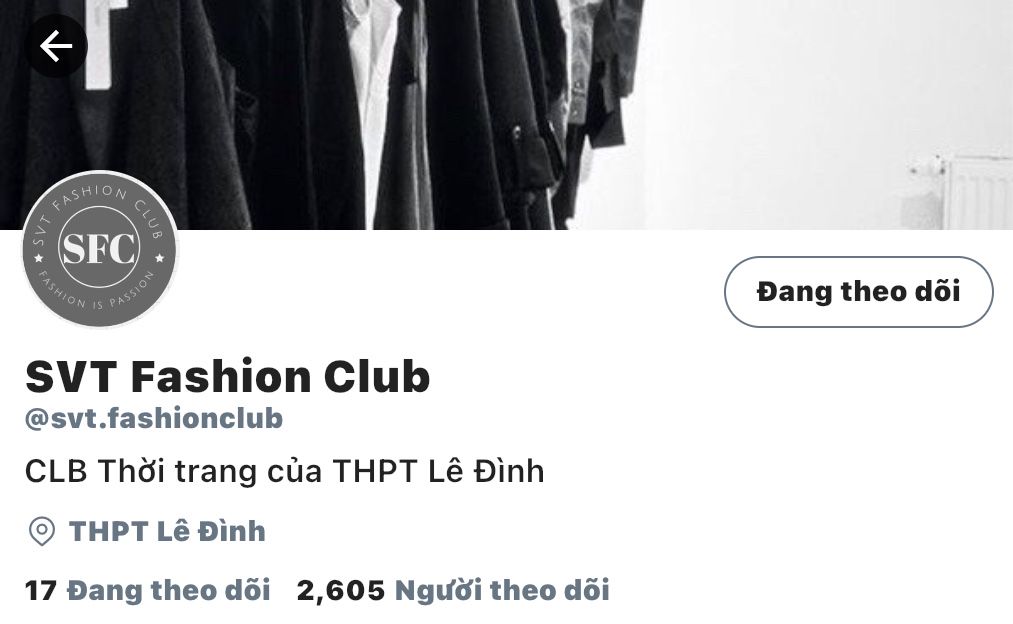The image size is (1013, 624).
Task: Click the star on the avatar's left side
Action: tap(39, 258)
